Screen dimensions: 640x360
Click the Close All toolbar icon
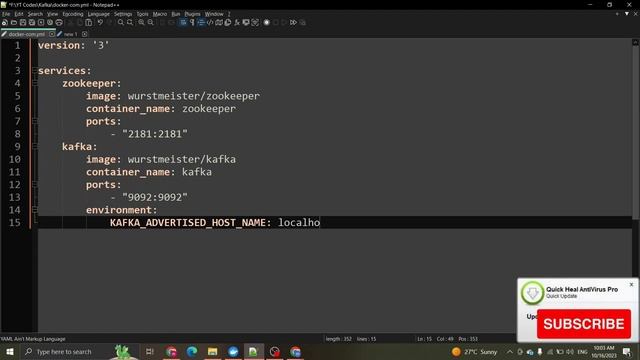point(50,22)
